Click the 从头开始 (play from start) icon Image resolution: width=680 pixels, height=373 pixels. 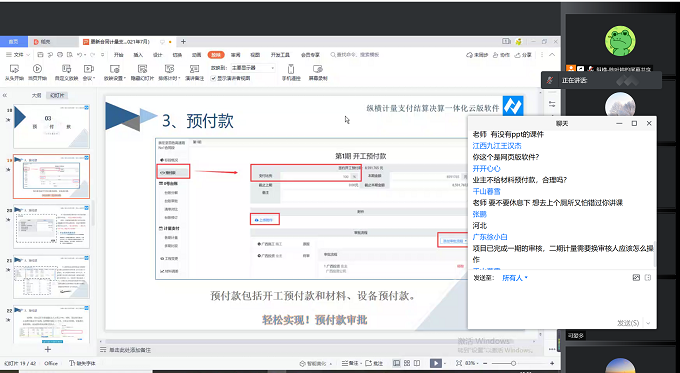[x=14, y=69]
